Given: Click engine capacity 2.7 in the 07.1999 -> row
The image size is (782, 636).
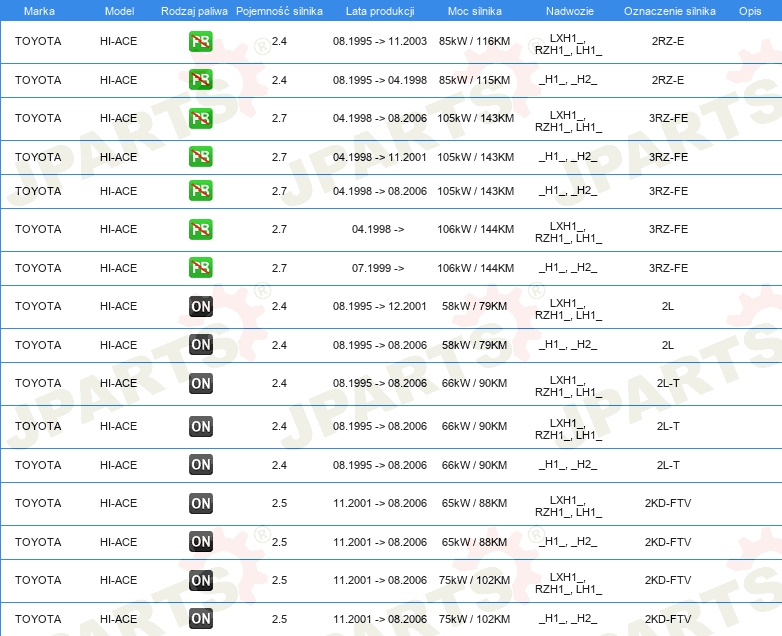Looking at the screenshot, I should (279, 268).
